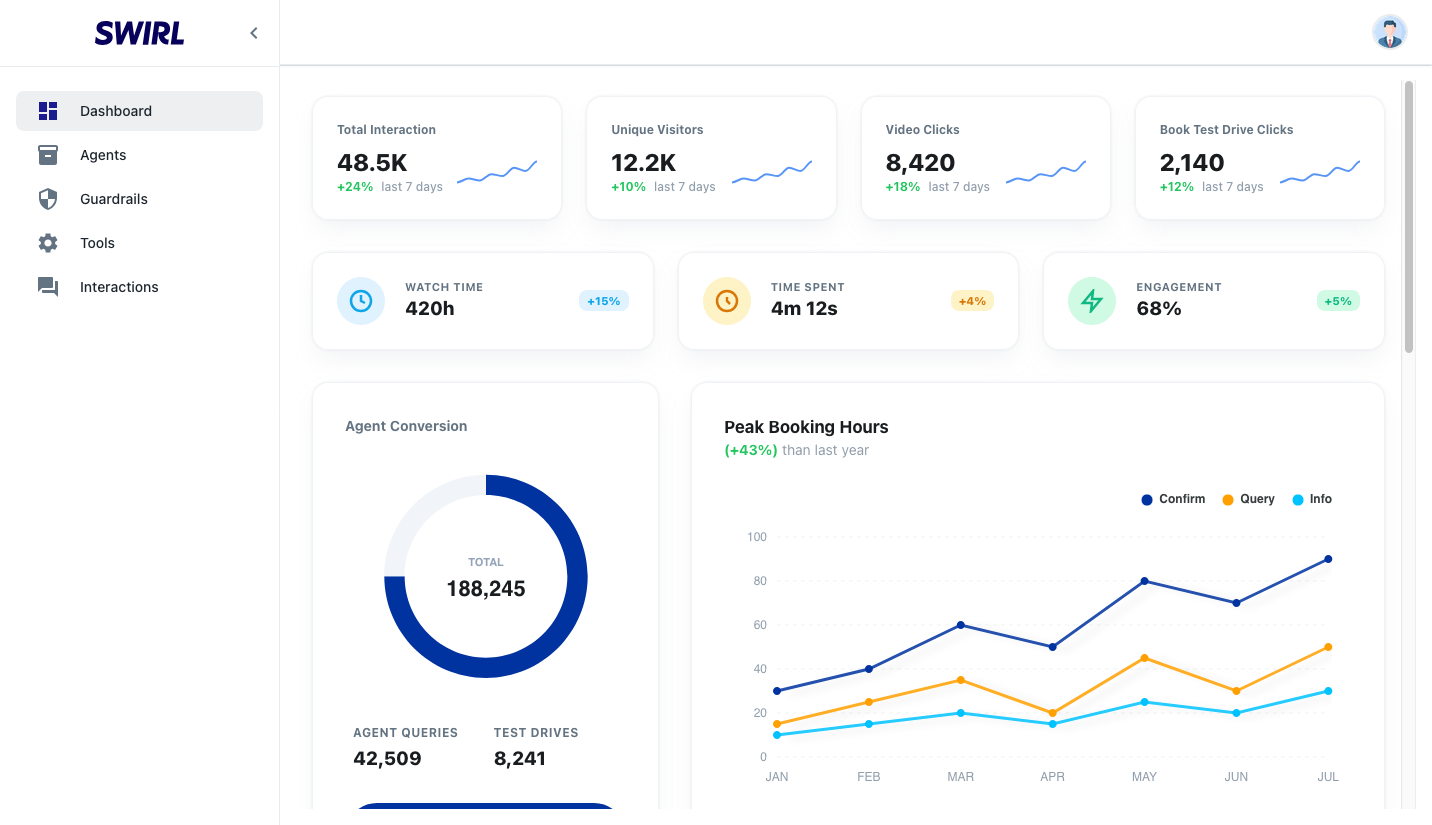Image resolution: width=1432 pixels, height=825 pixels.
Task: Click the Video Clicks 8,420 value
Action: pyautogui.click(x=920, y=162)
